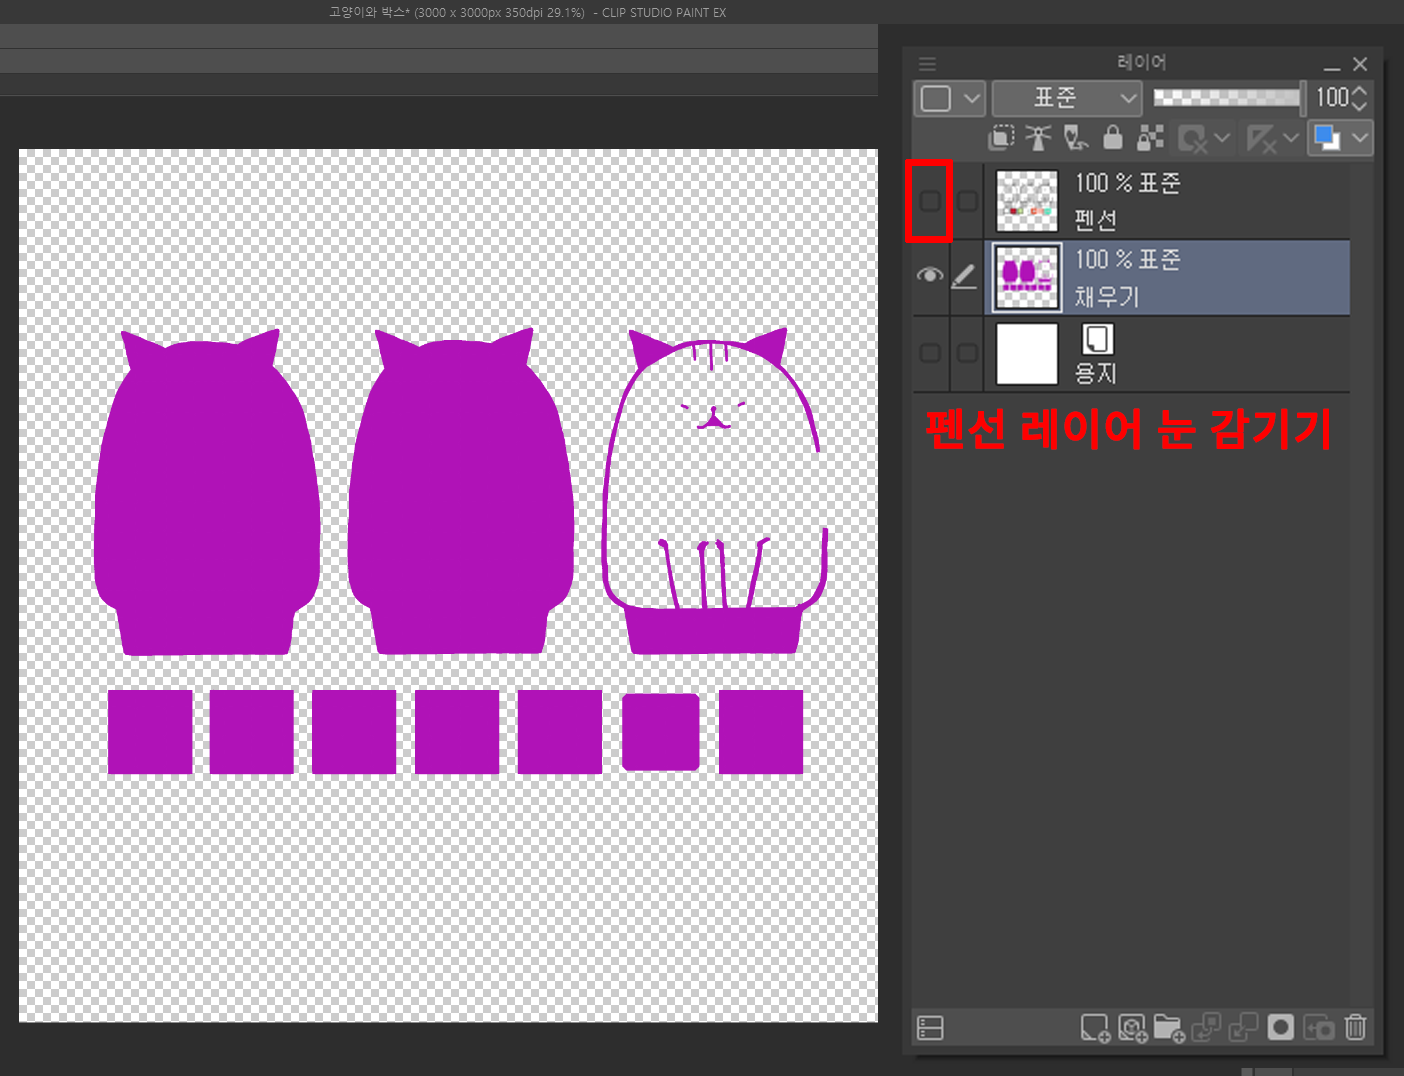1404x1076 pixels.
Task: Click the opacity value field 100
Action: tap(1332, 97)
